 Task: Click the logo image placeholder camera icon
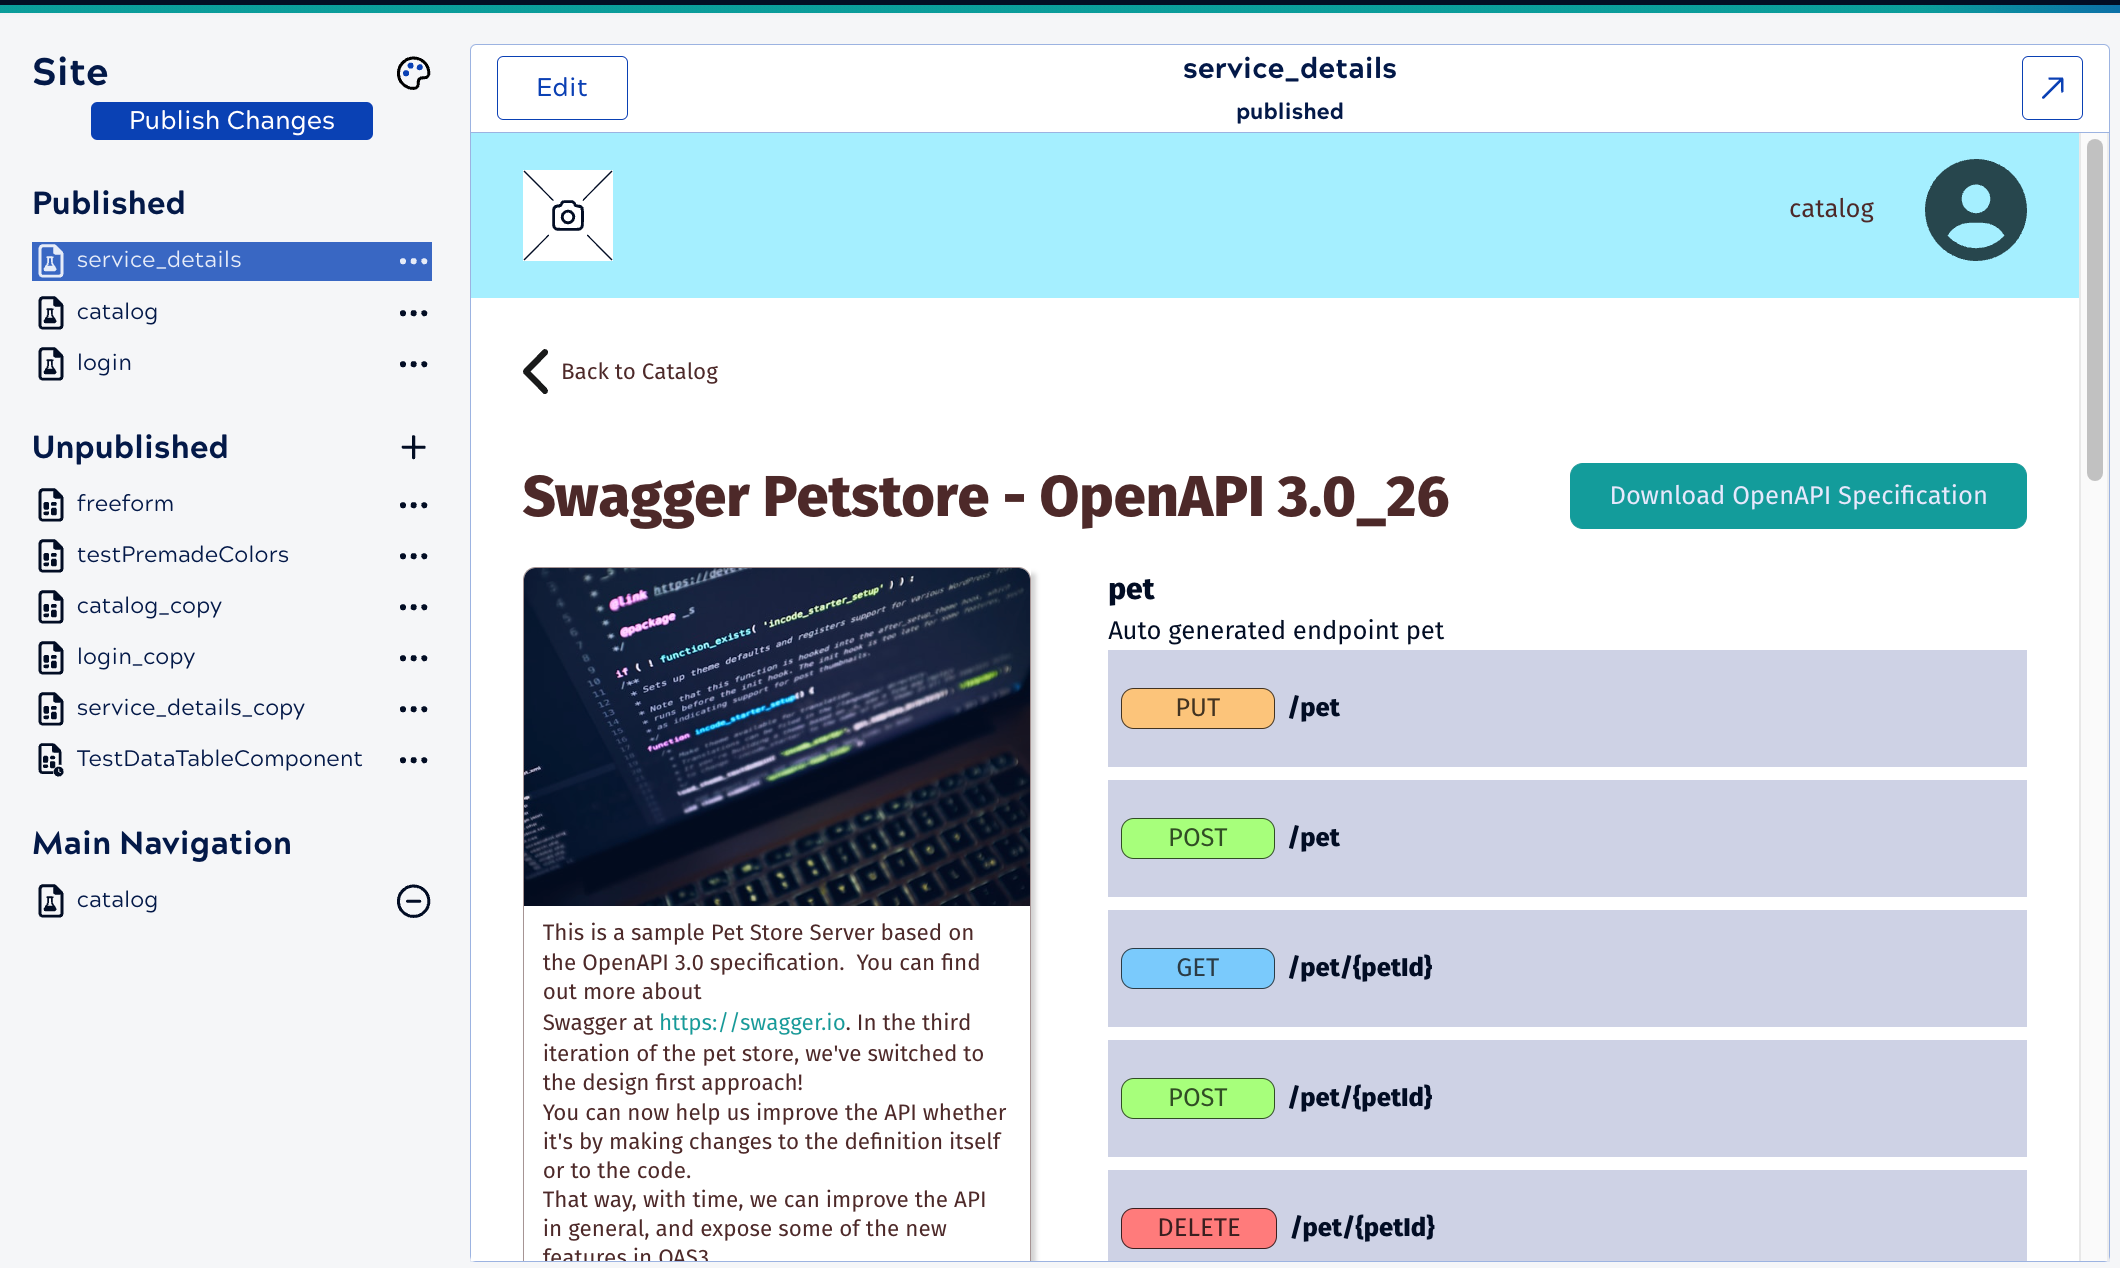click(568, 216)
